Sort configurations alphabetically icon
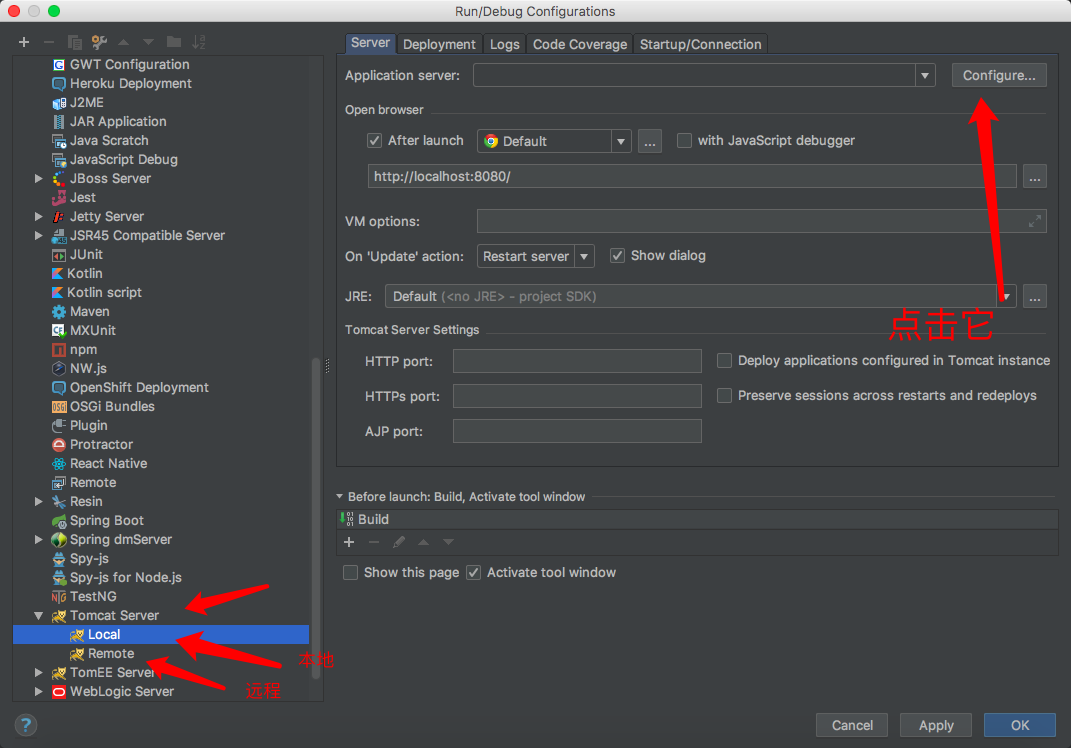This screenshot has height=748, width=1071. (199, 42)
